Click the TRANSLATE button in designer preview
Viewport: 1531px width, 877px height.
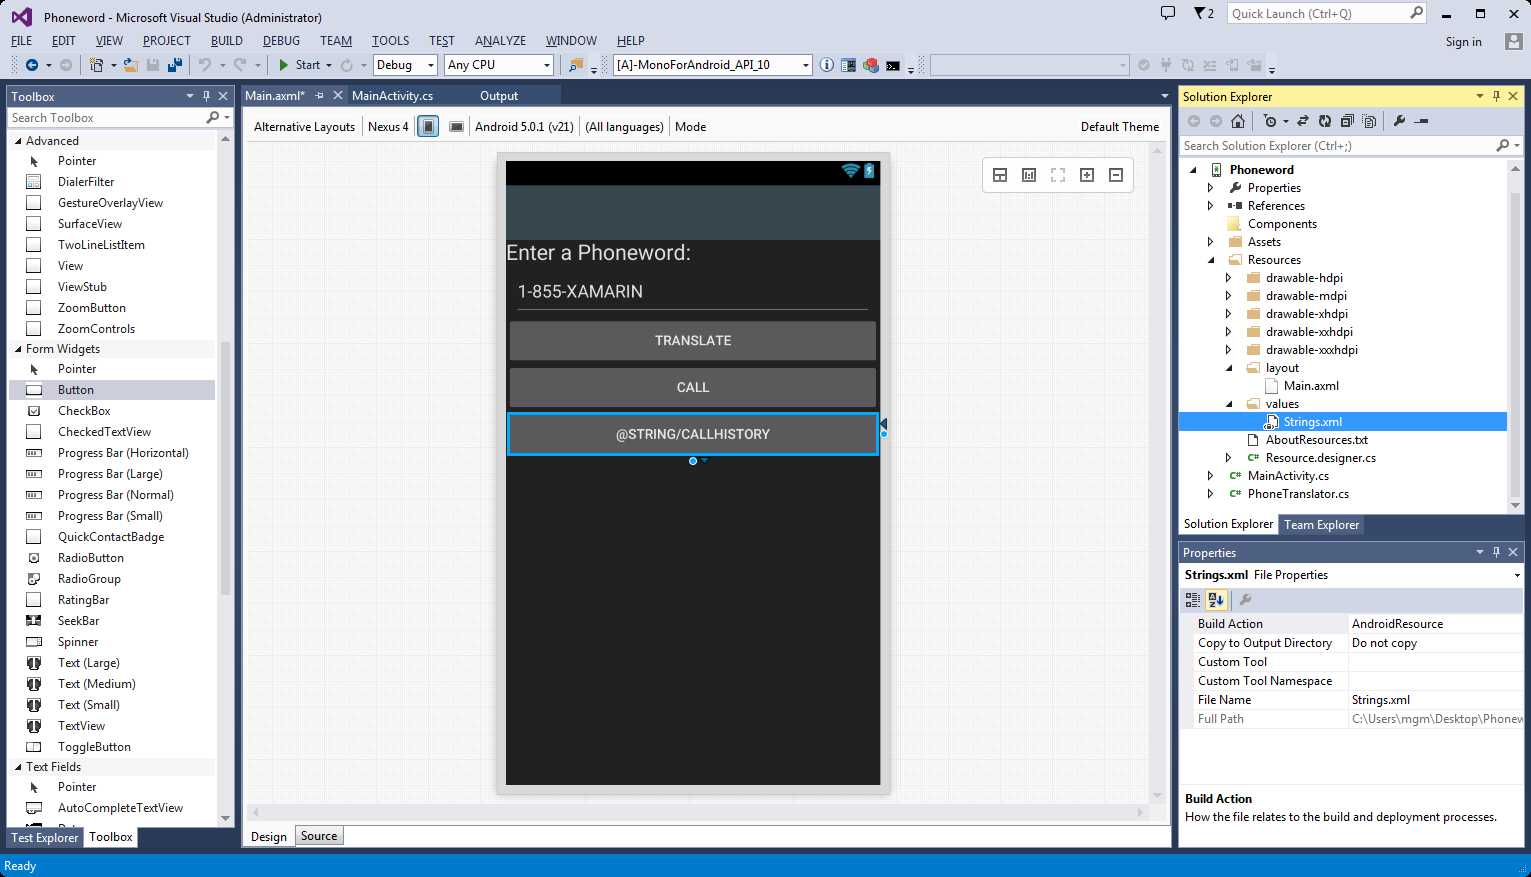[693, 341]
